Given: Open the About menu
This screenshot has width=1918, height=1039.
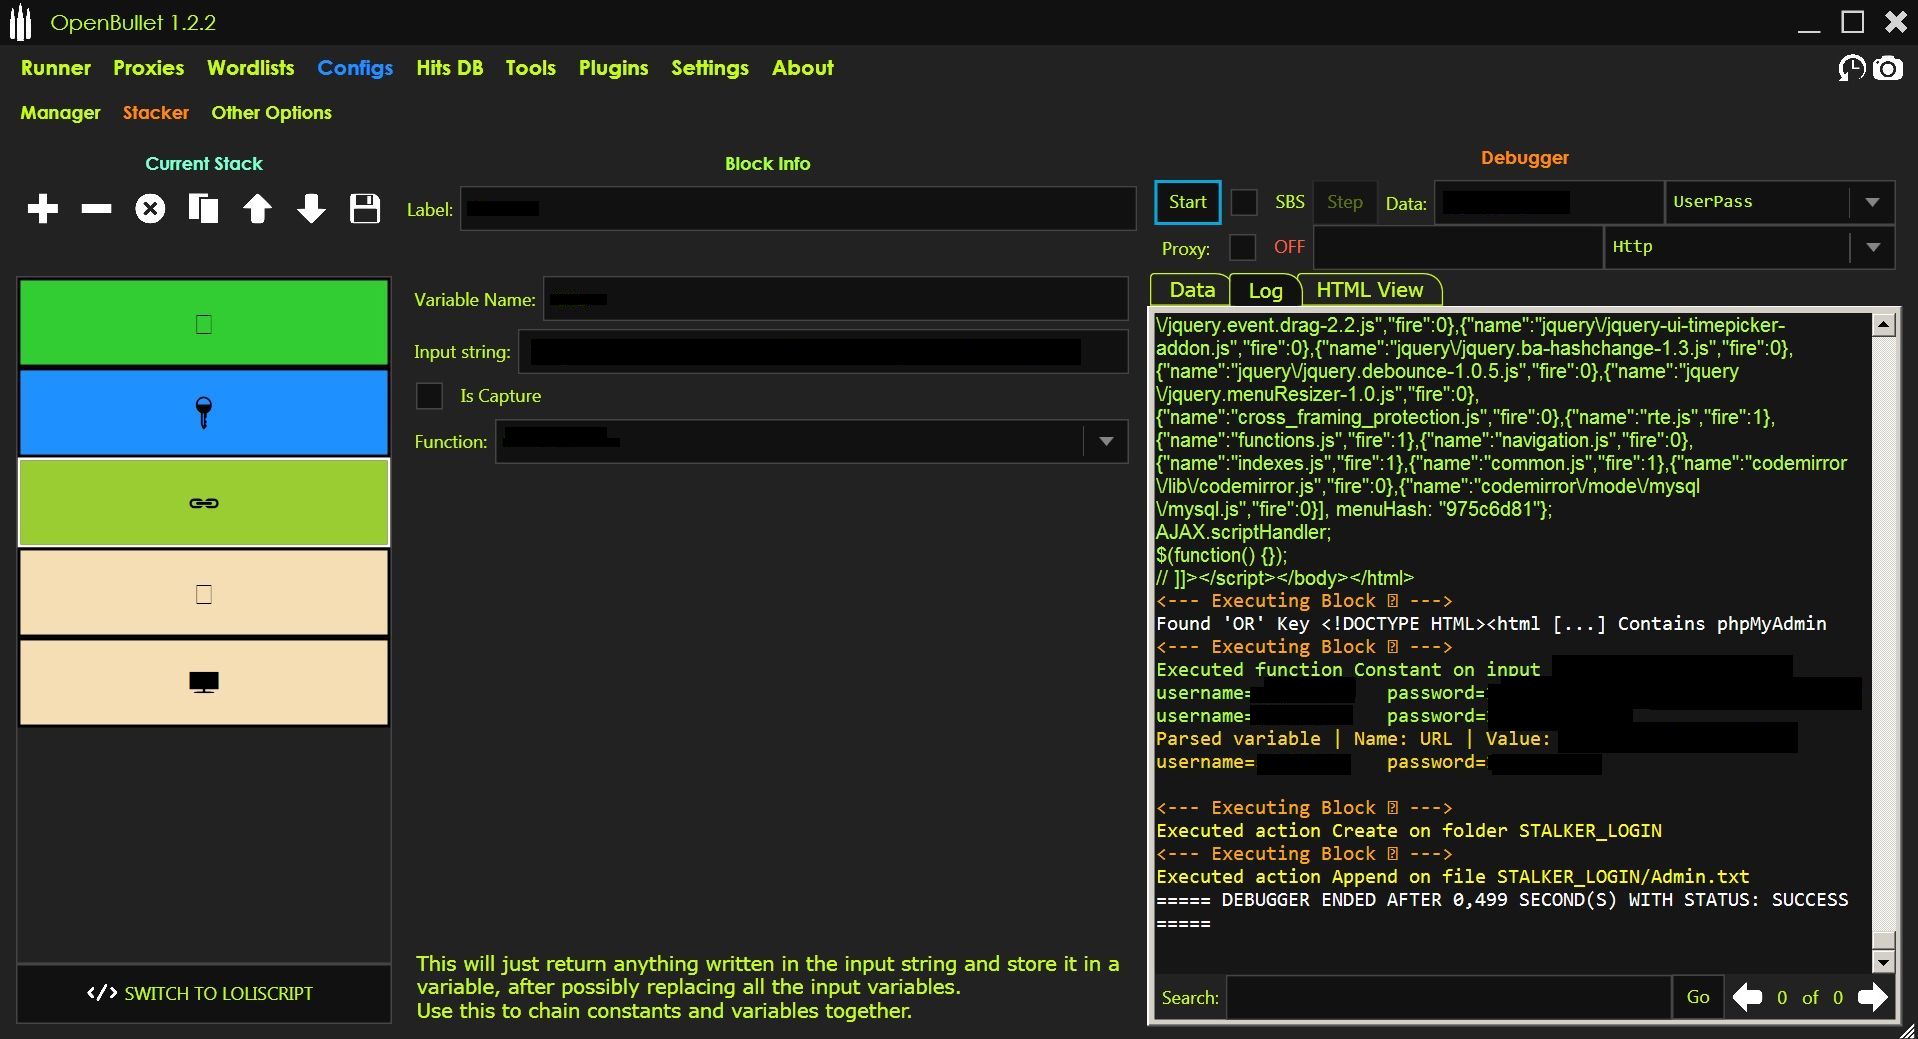Looking at the screenshot, I should (x=803, y=68).
